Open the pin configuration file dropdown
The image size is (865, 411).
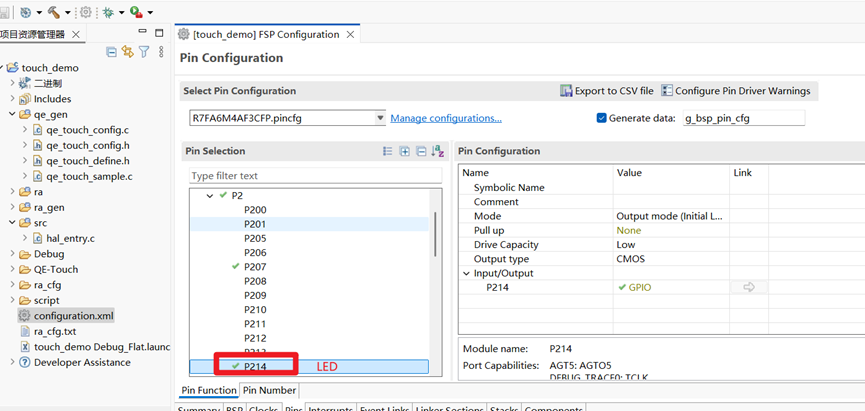[380, 118]
